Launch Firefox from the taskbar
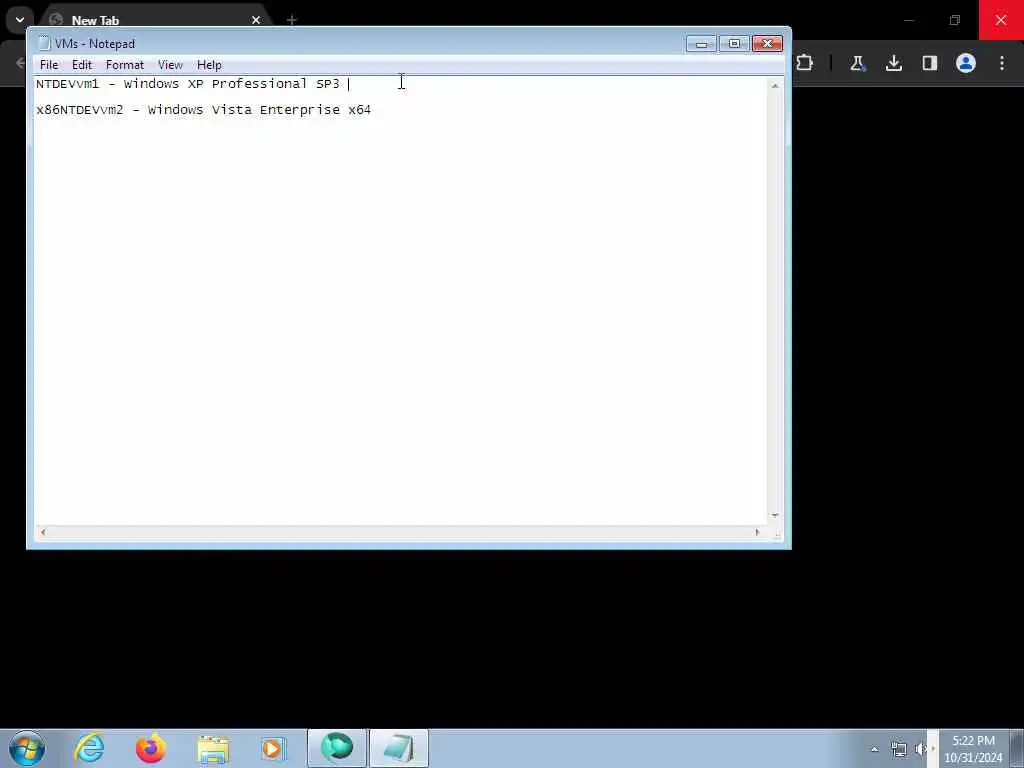The height and width of the screenshot is (768, 1024). click(150, 748)
